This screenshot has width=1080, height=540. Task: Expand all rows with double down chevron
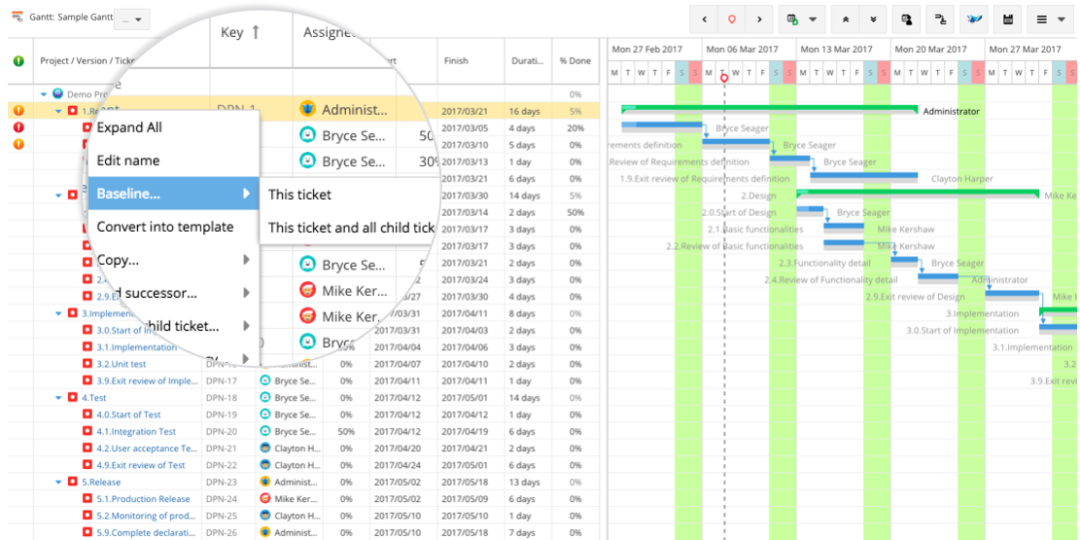(873, 19)
